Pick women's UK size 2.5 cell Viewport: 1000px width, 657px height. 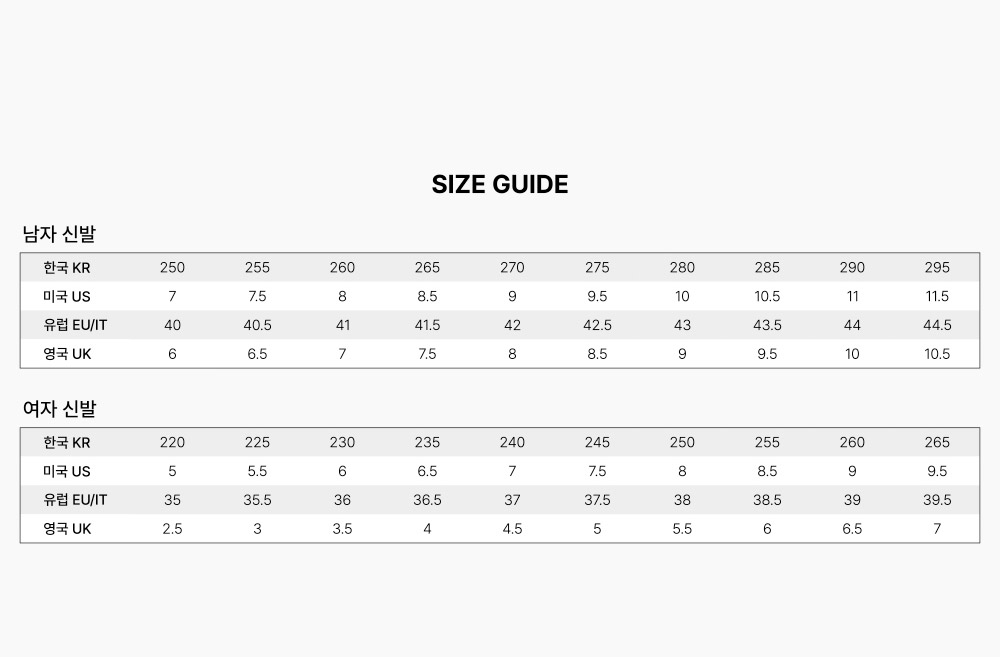(172, 528)
